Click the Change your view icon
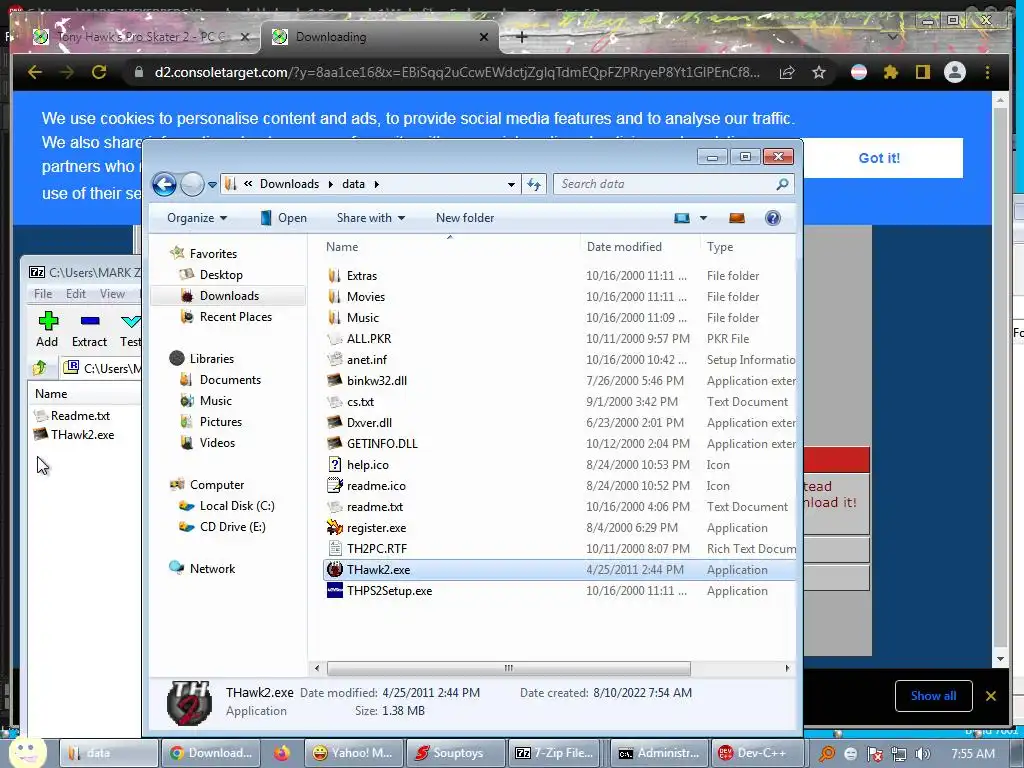This screenshot has height=768, width=1024. [682, 218]
